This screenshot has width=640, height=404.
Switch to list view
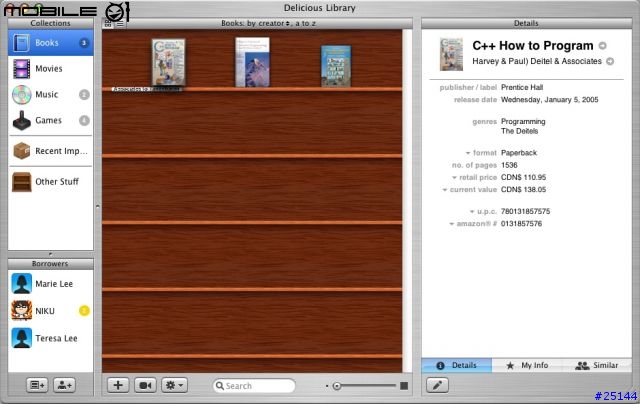tap(120, 24)
